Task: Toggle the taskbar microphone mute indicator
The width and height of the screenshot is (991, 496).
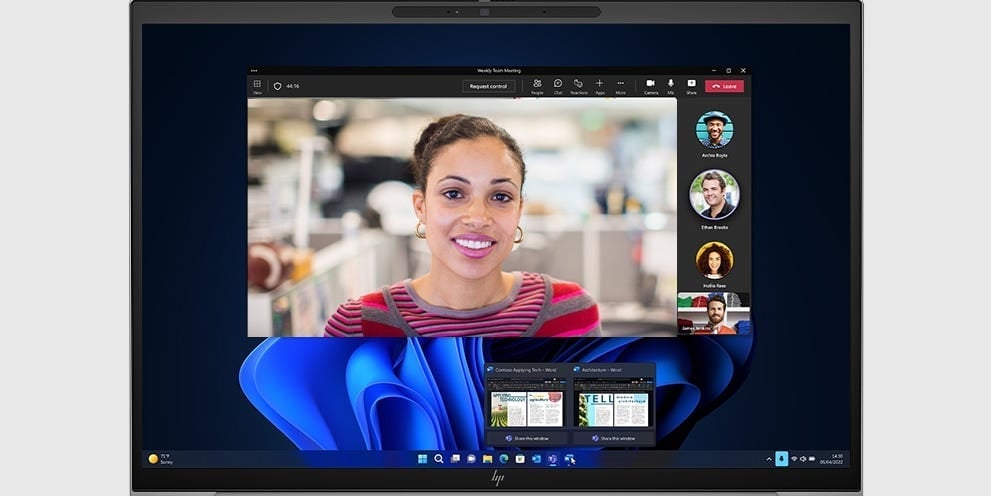Action: point(781,459)
